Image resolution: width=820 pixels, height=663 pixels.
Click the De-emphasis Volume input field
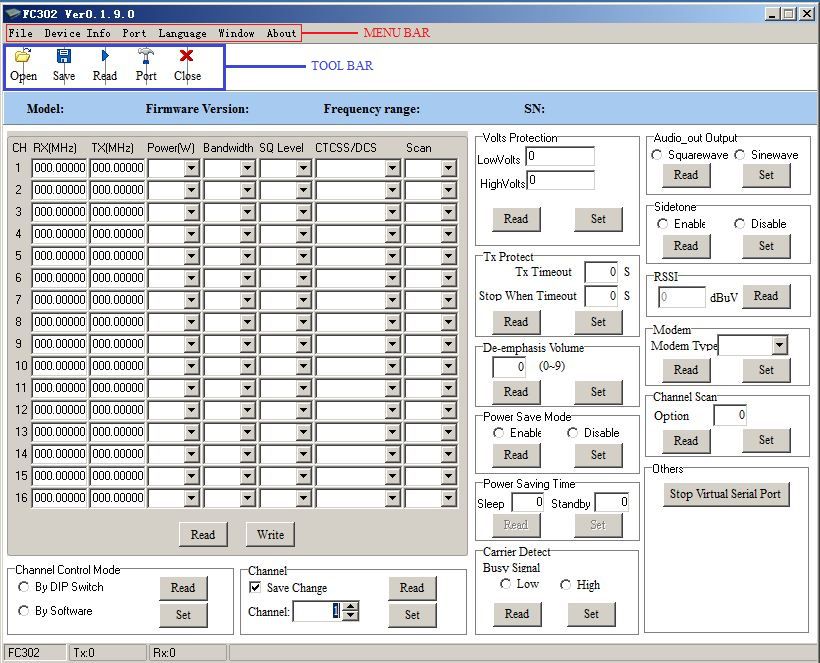(509, 367)
